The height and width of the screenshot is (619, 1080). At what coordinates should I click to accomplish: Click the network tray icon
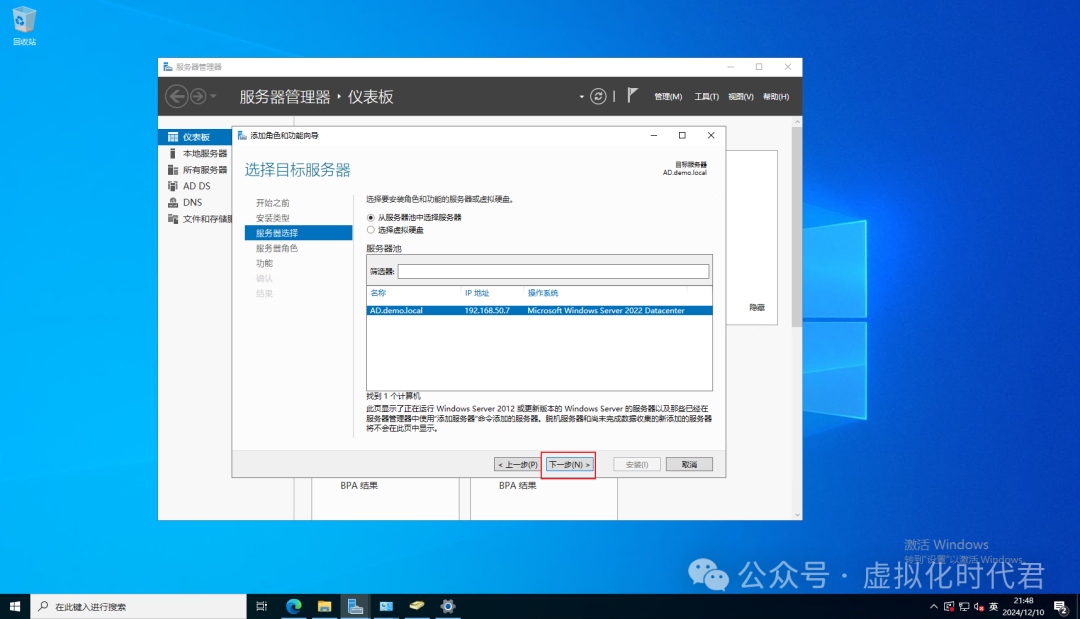pos(964,607)
